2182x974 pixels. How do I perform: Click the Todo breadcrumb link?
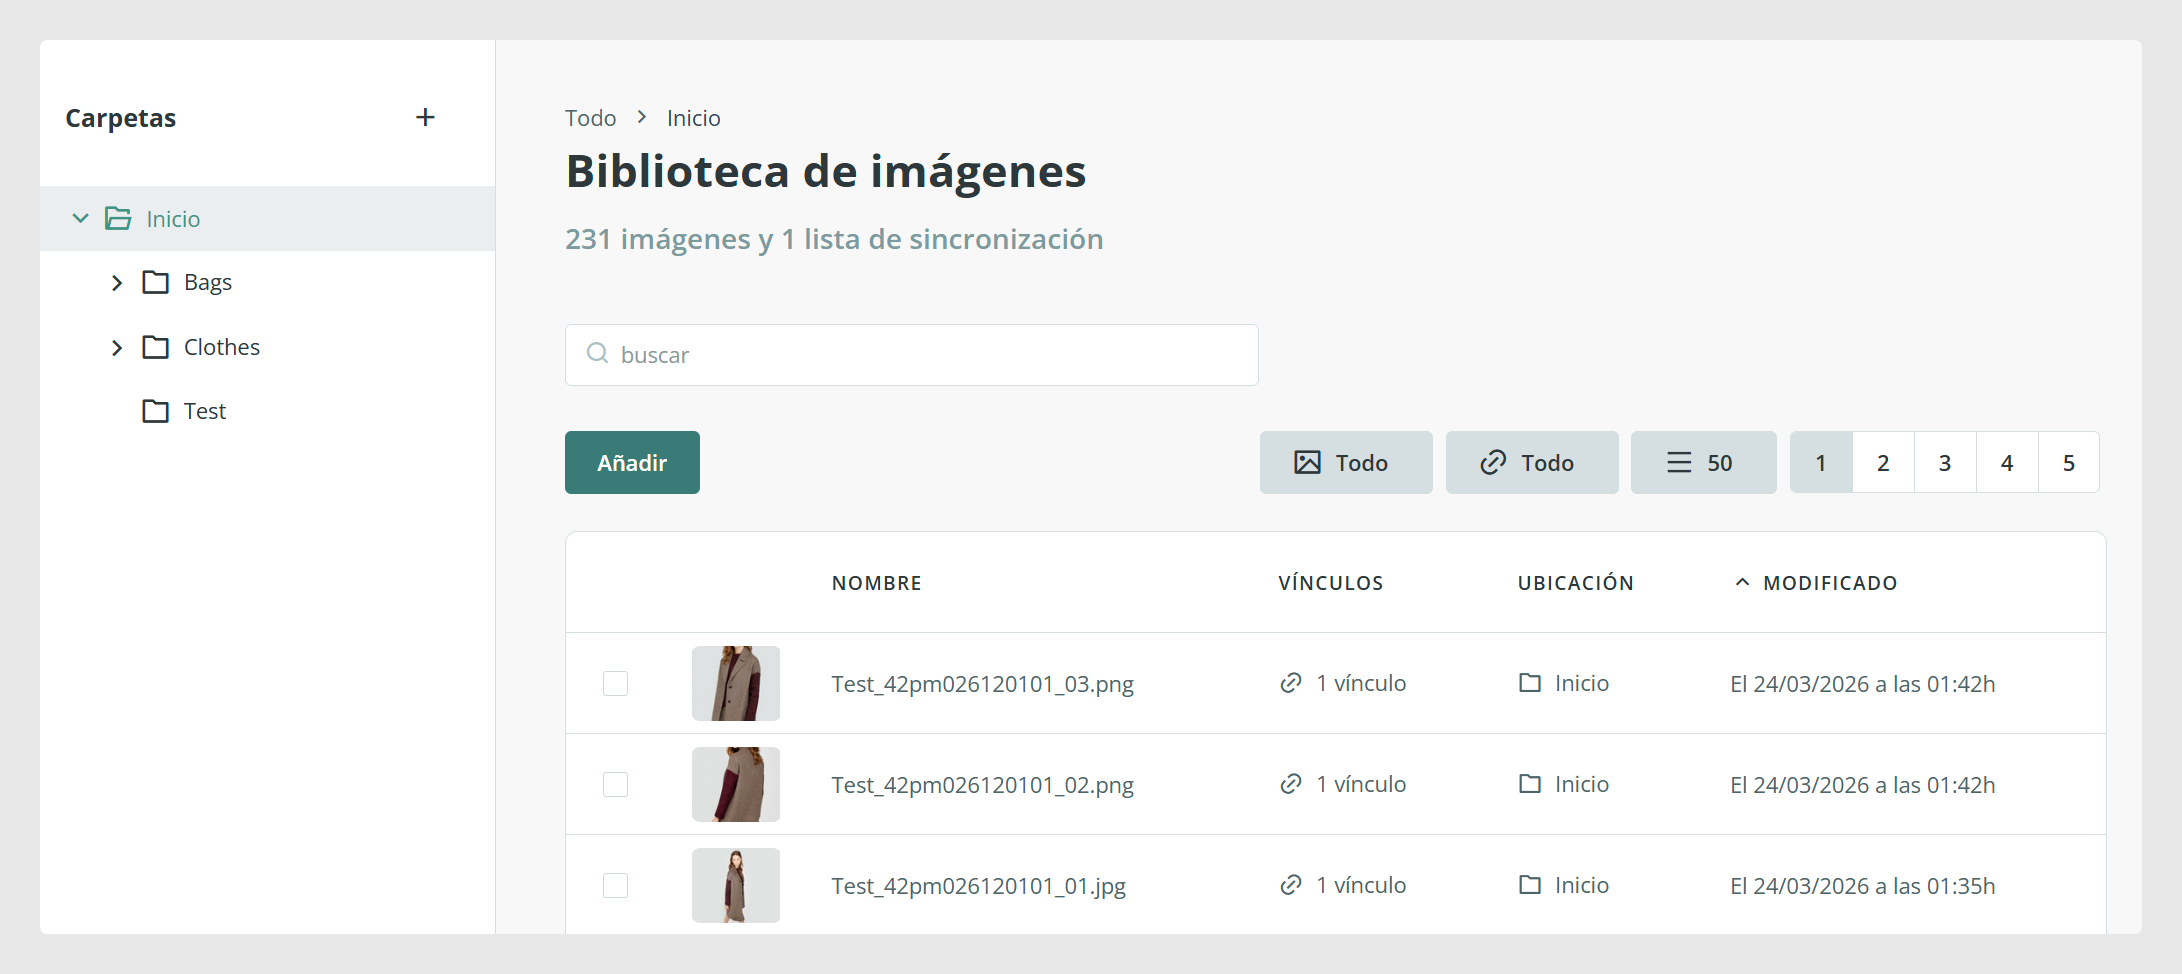(590, 118)
